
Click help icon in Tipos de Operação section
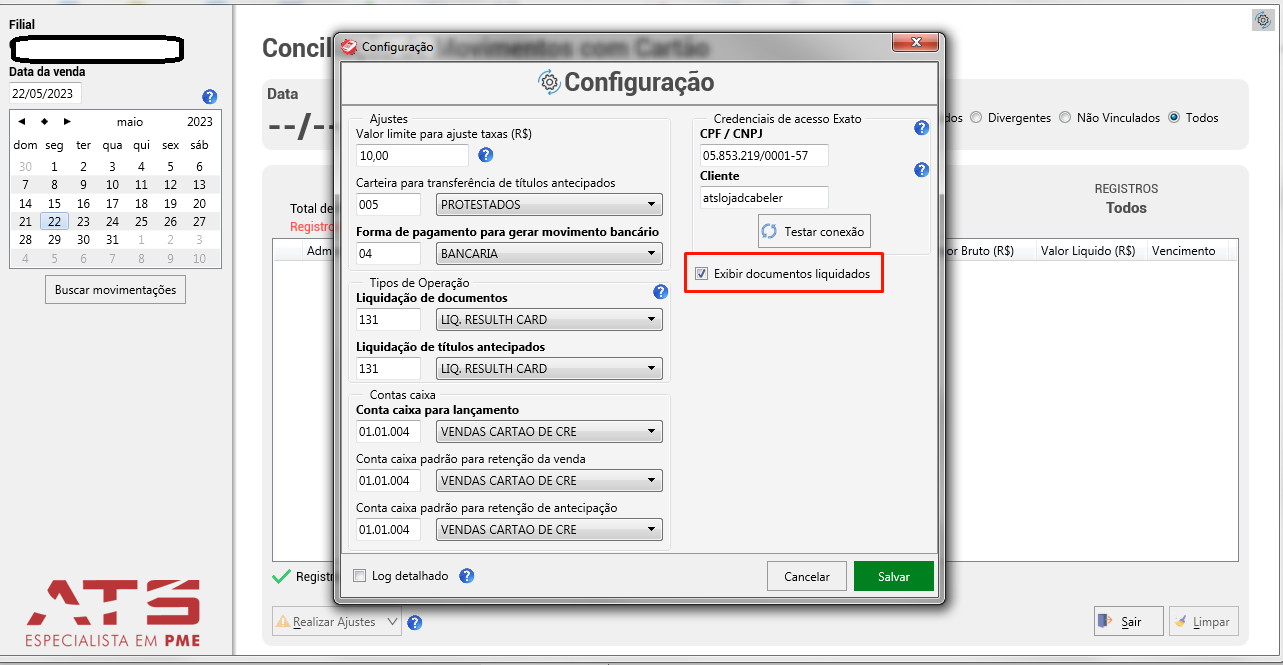(x=660, y=292)
